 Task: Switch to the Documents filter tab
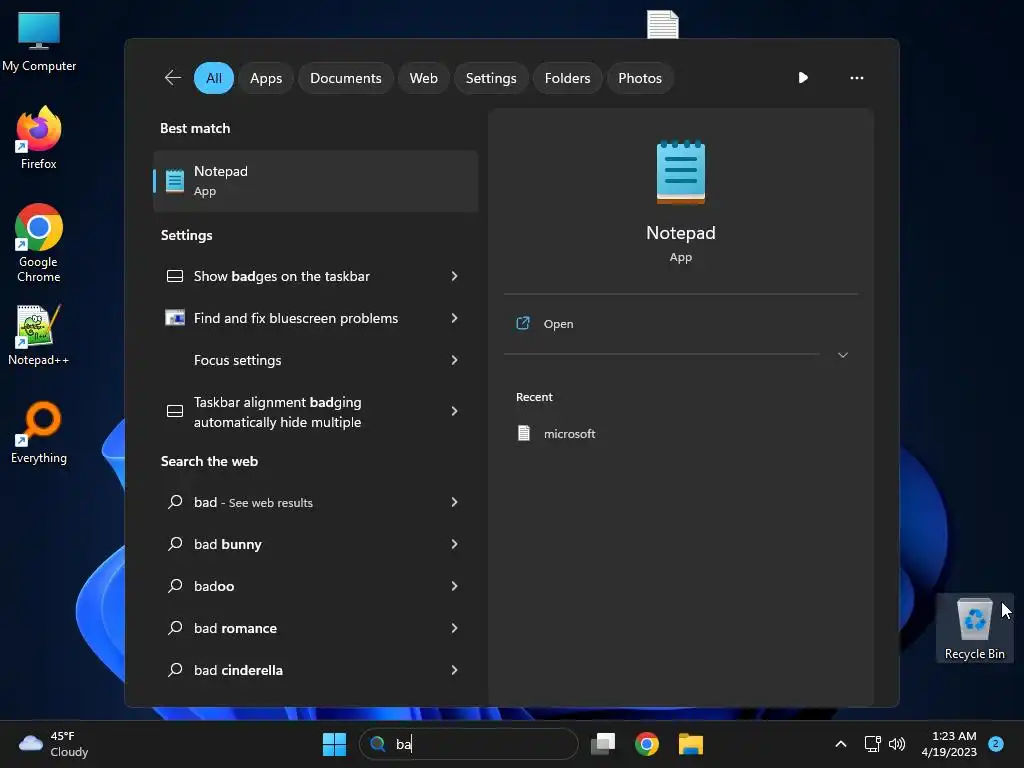tap(345, 78)
